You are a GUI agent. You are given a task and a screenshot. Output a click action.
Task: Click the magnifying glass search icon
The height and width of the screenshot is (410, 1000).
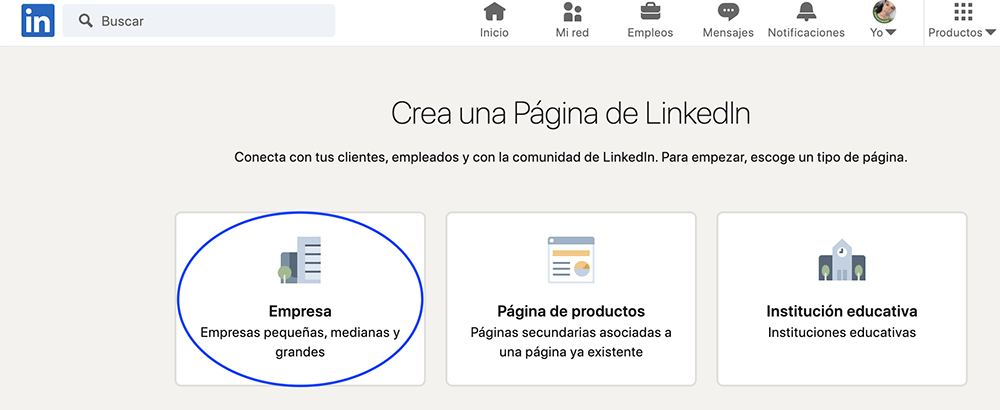tap(85, 20)
